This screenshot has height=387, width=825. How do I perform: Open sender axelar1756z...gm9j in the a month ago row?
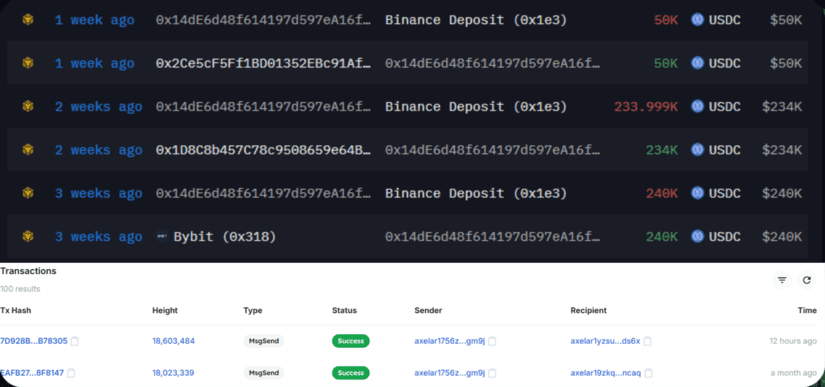pos(449,373)
